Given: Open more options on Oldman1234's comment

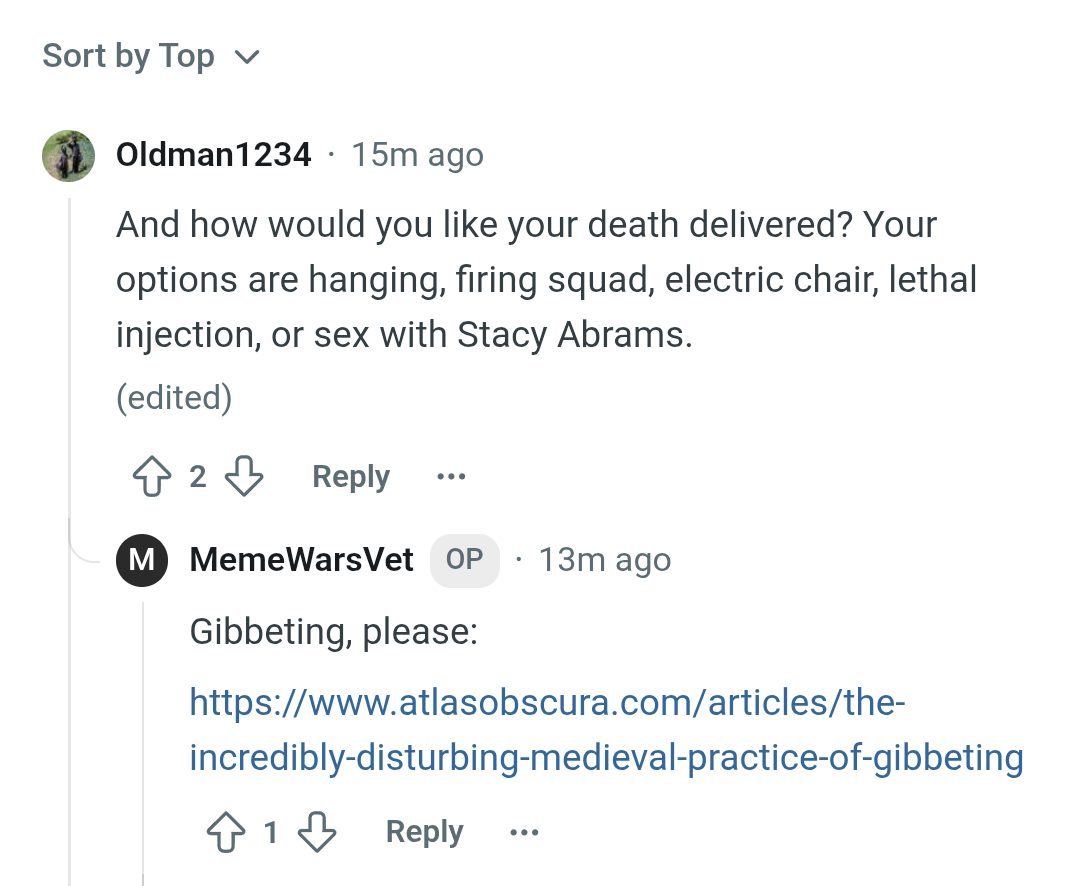Looking at the screenshot, I should 451,477.
